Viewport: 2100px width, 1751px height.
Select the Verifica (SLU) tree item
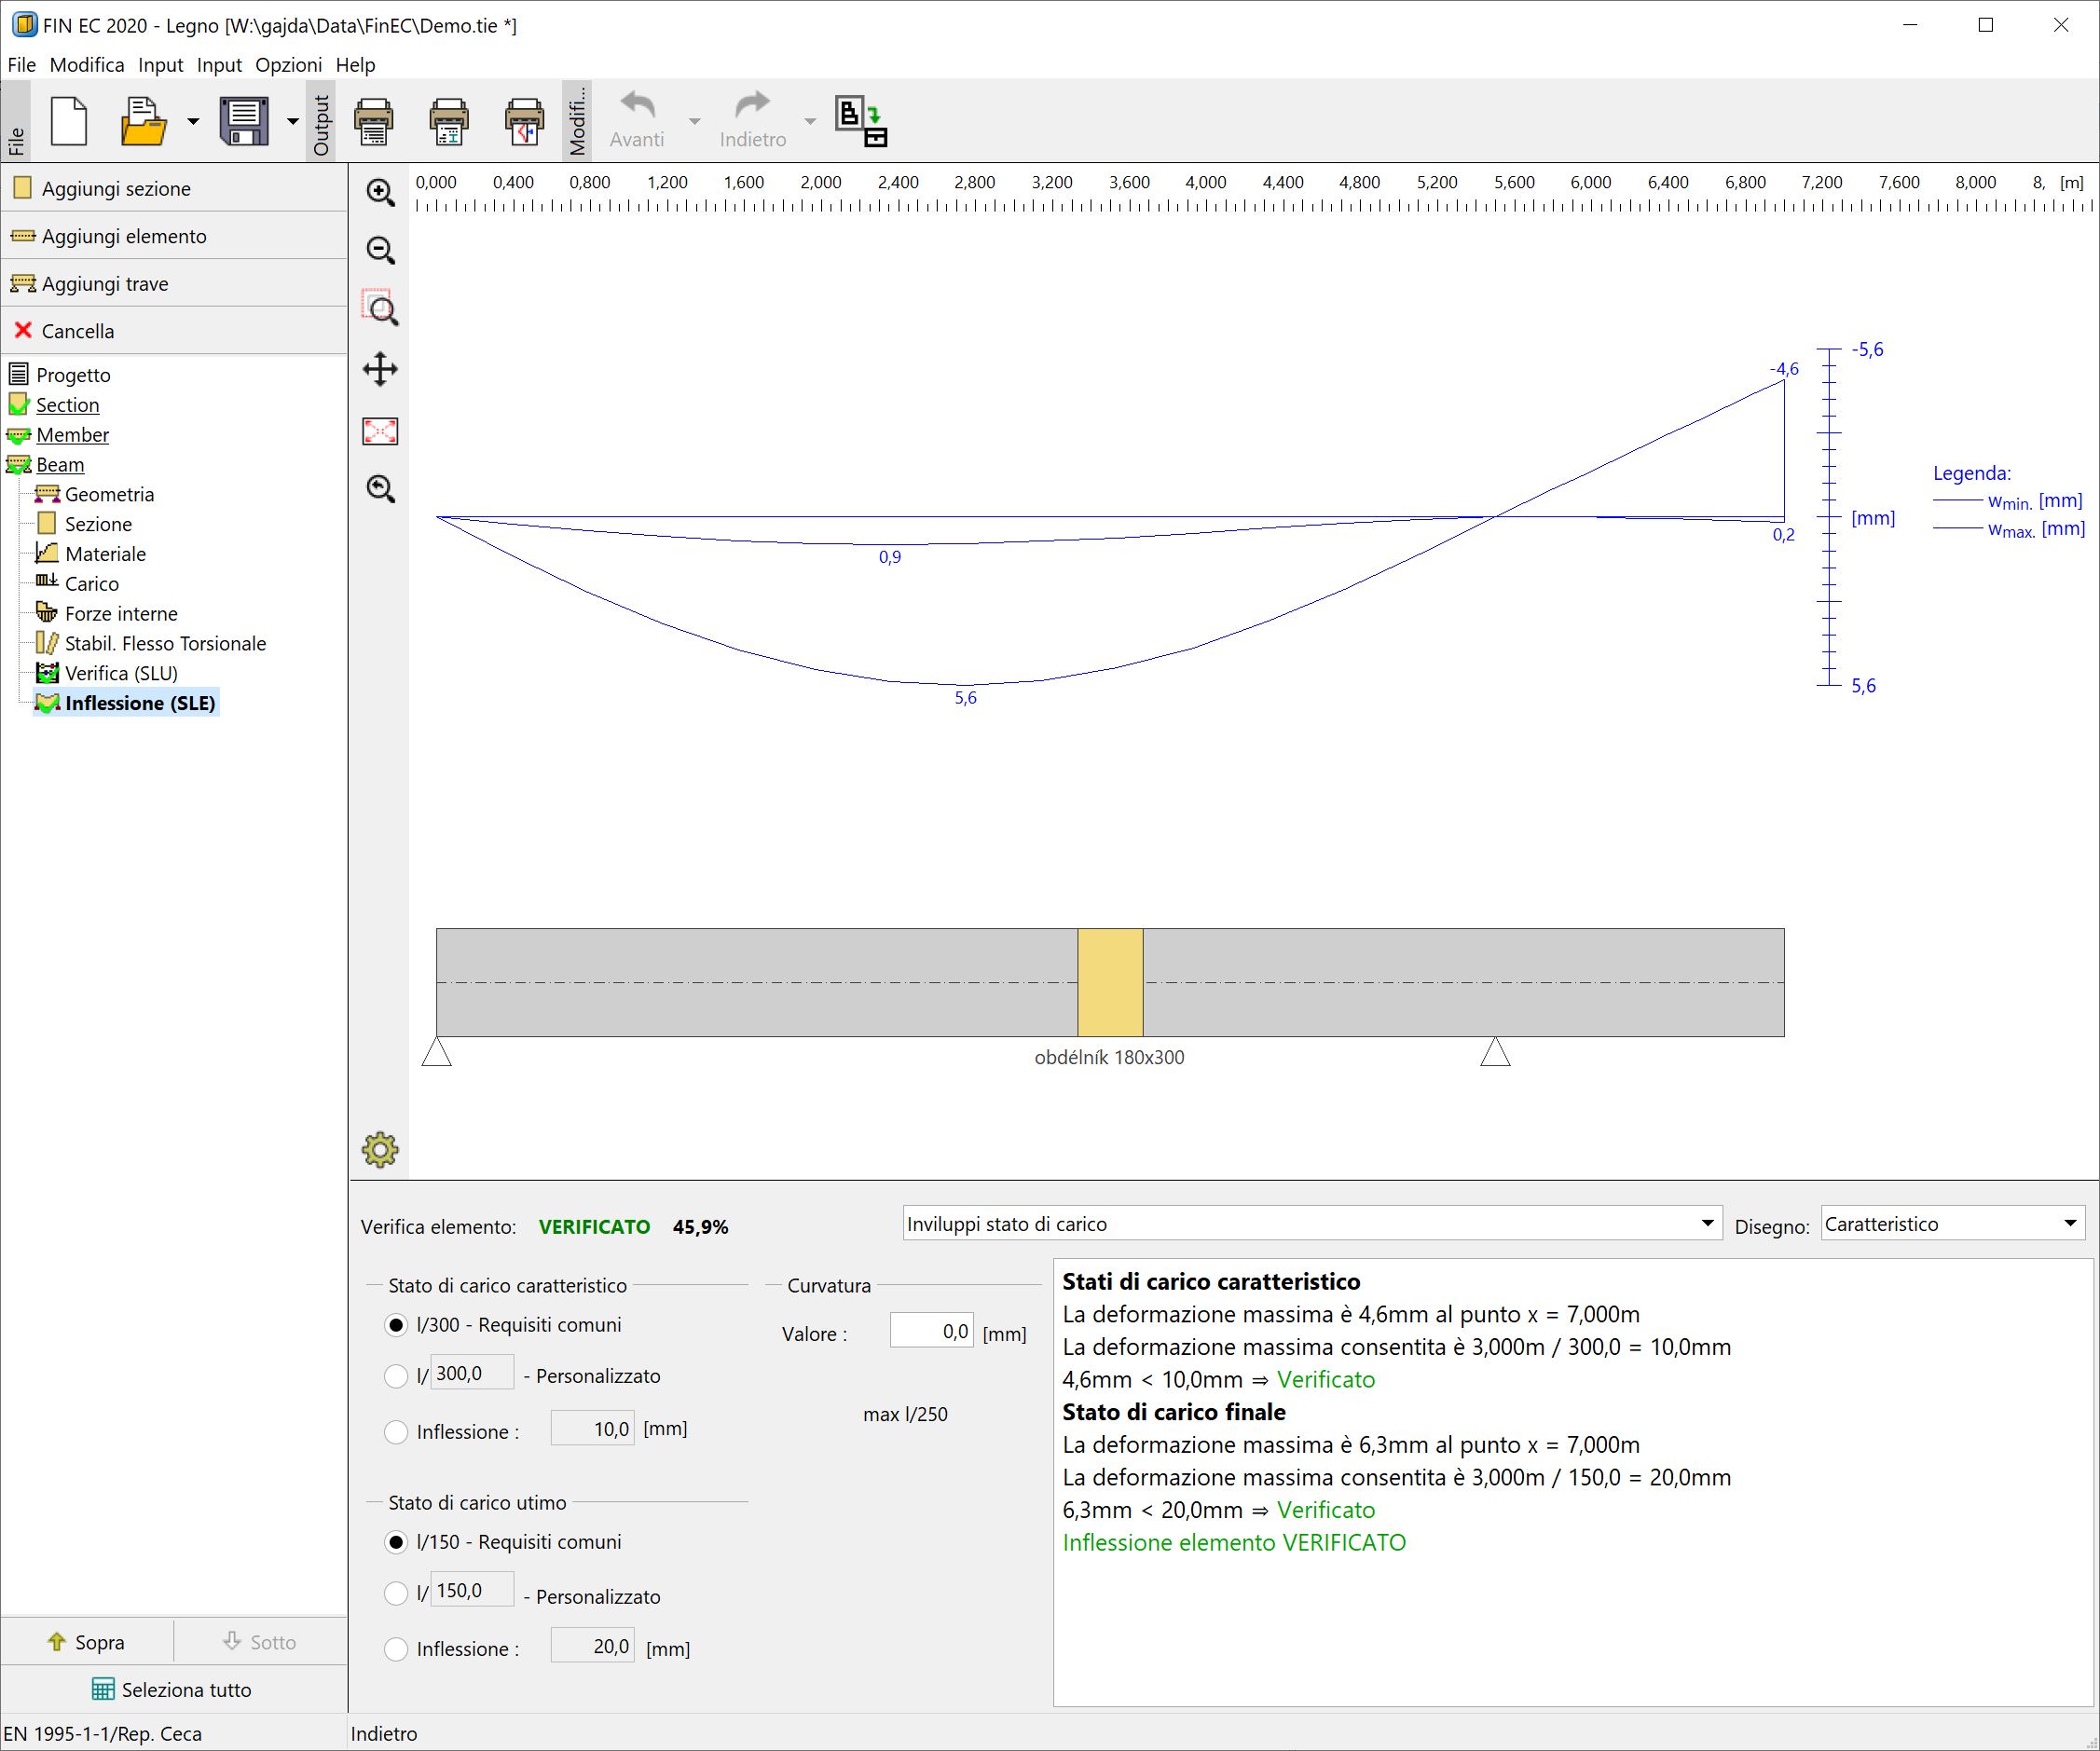(x=118, y=672)
